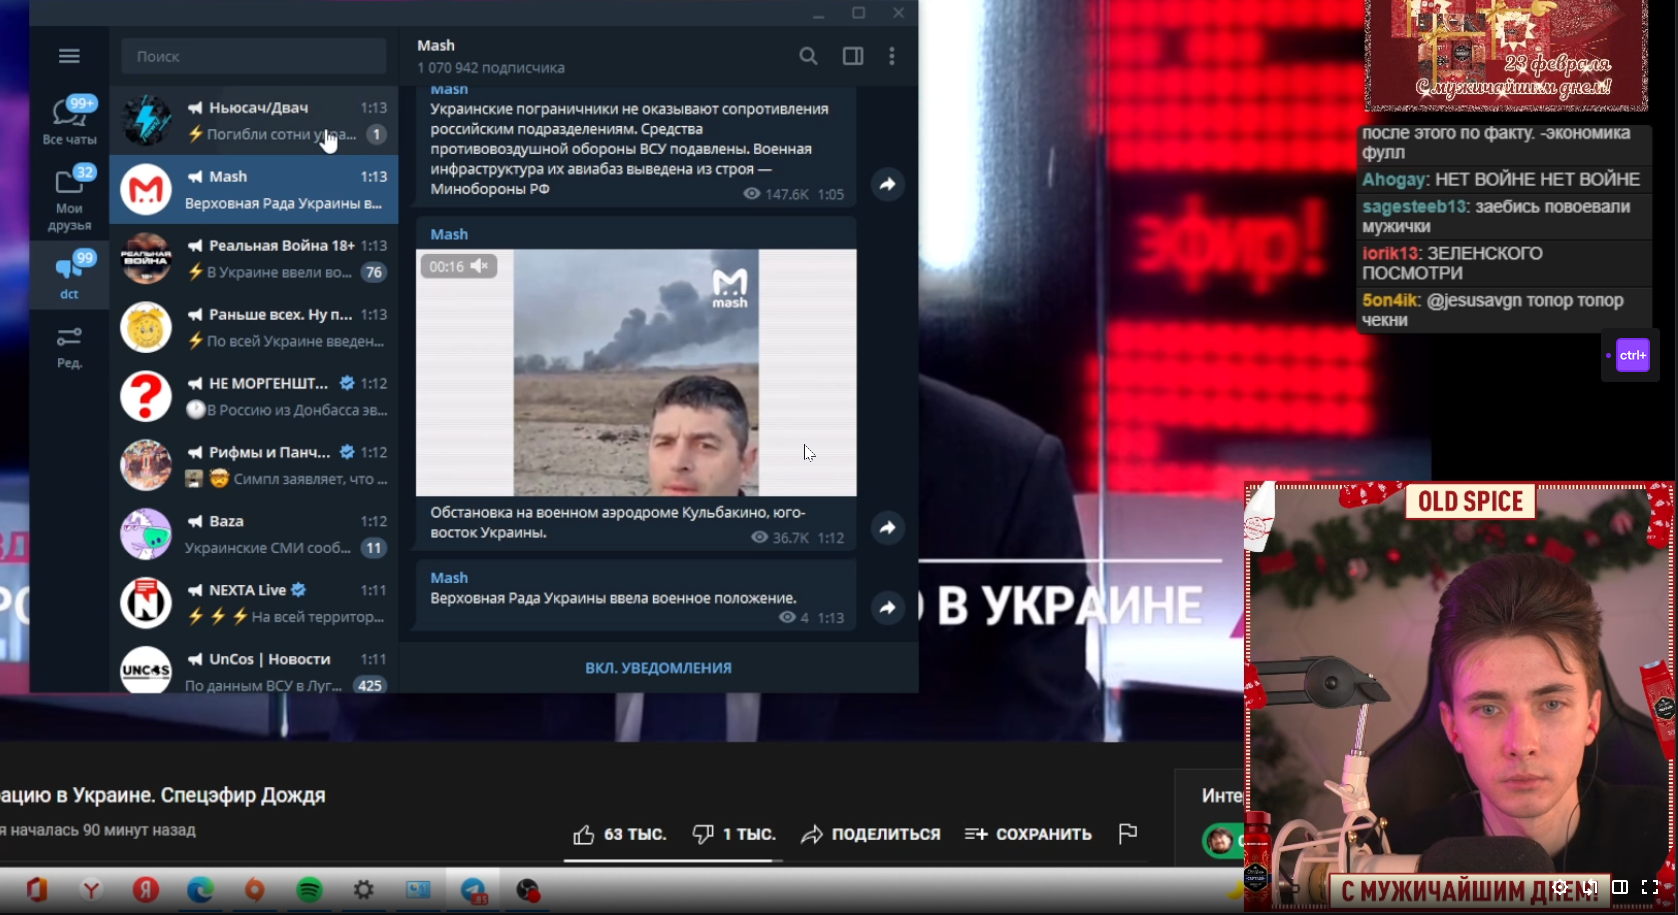This screenshot has height=915, width=1678.
Task: Click Mash sender name above video
Action: click(449, 234)
